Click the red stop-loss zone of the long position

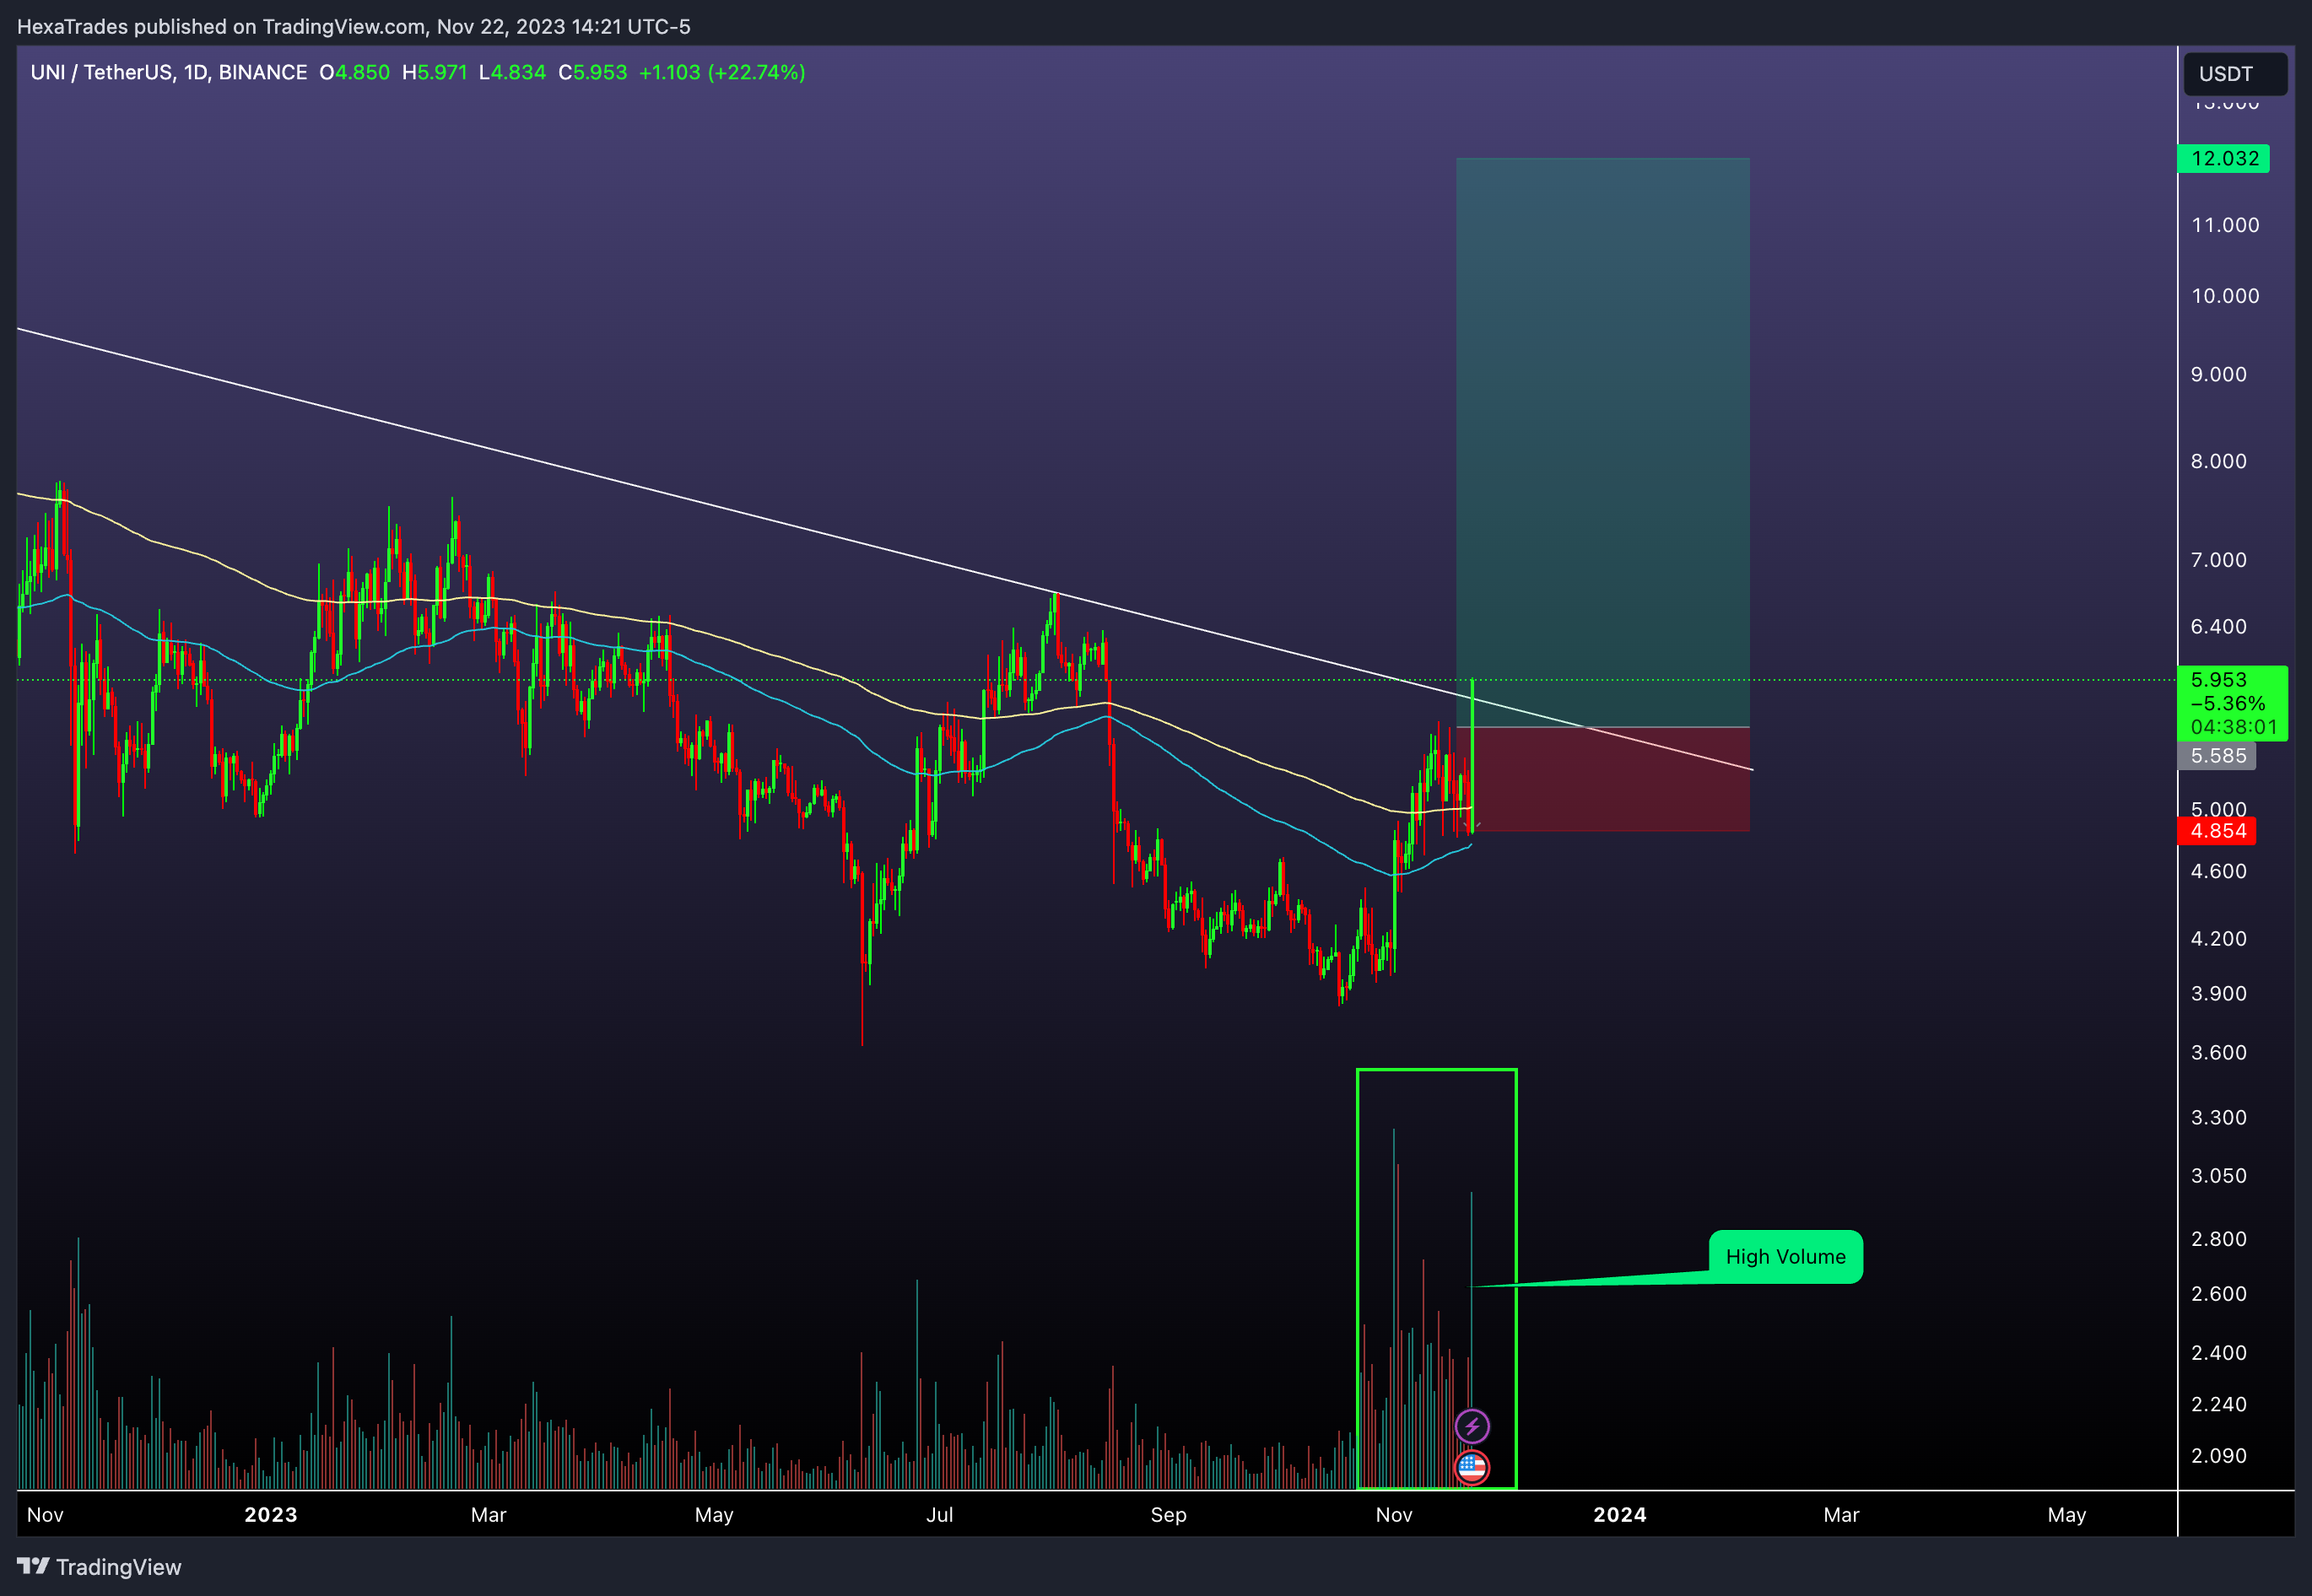point(1602,779)
